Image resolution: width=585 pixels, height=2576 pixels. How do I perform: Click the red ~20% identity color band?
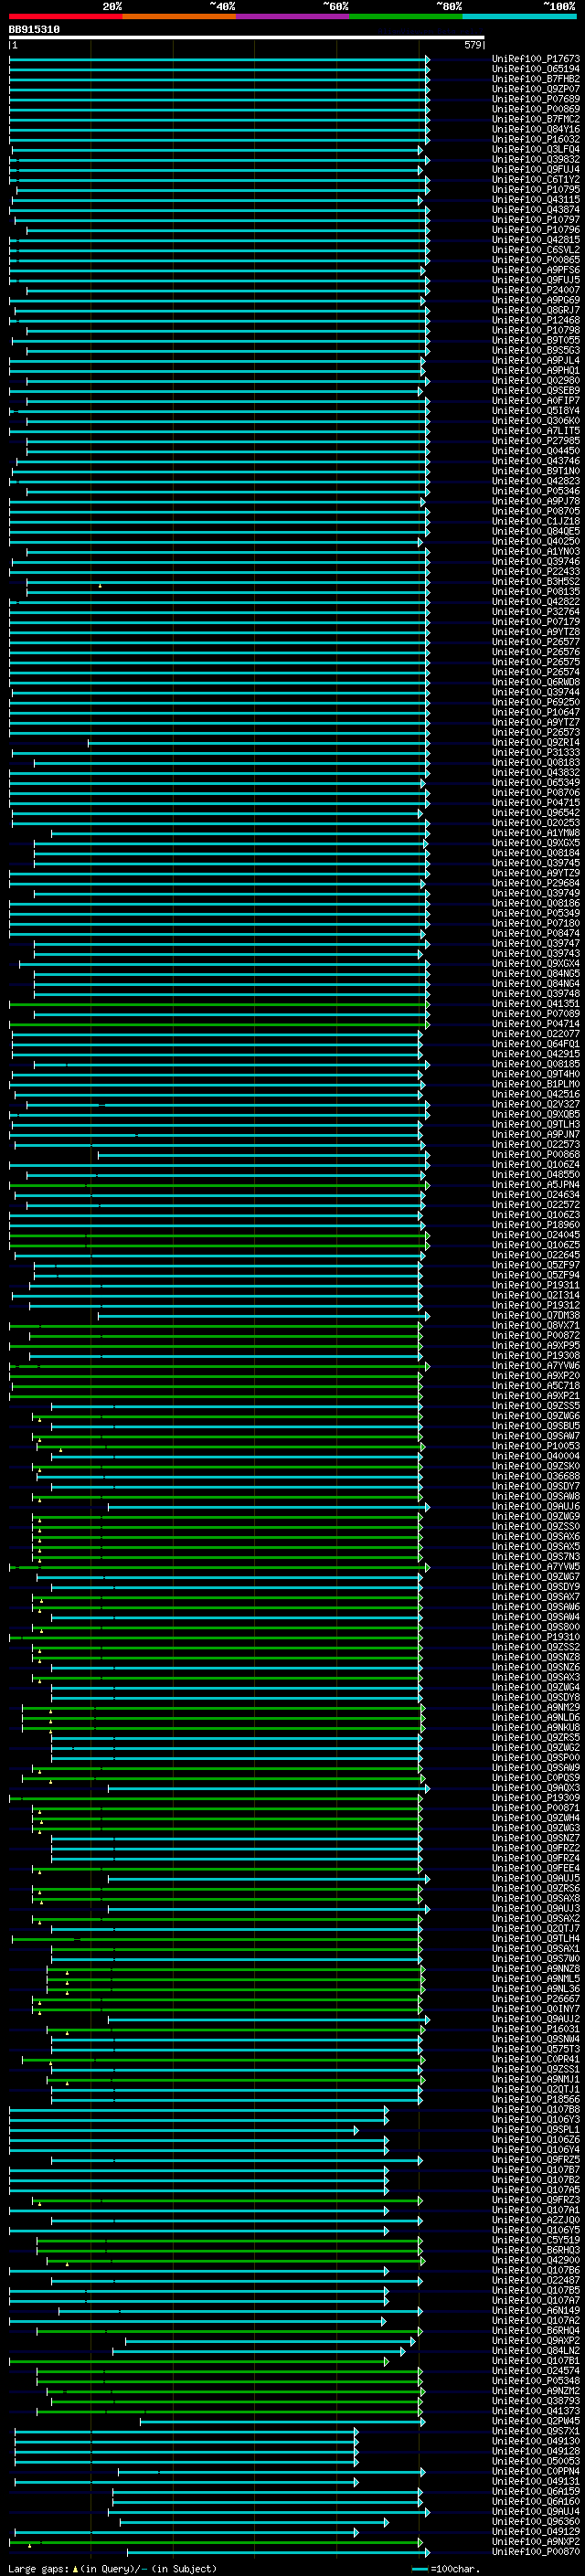(66, 16)
